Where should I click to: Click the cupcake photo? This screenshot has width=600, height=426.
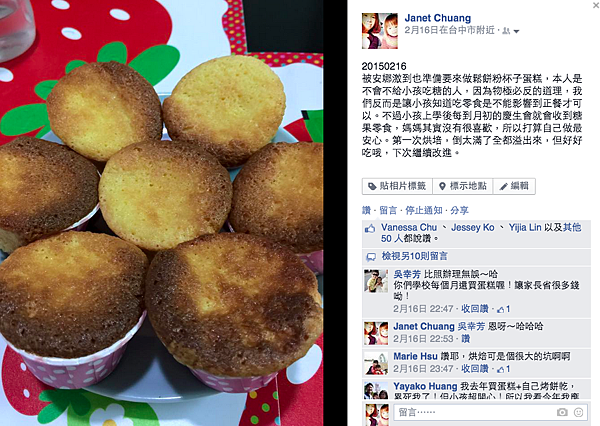(x=161, y=213)
